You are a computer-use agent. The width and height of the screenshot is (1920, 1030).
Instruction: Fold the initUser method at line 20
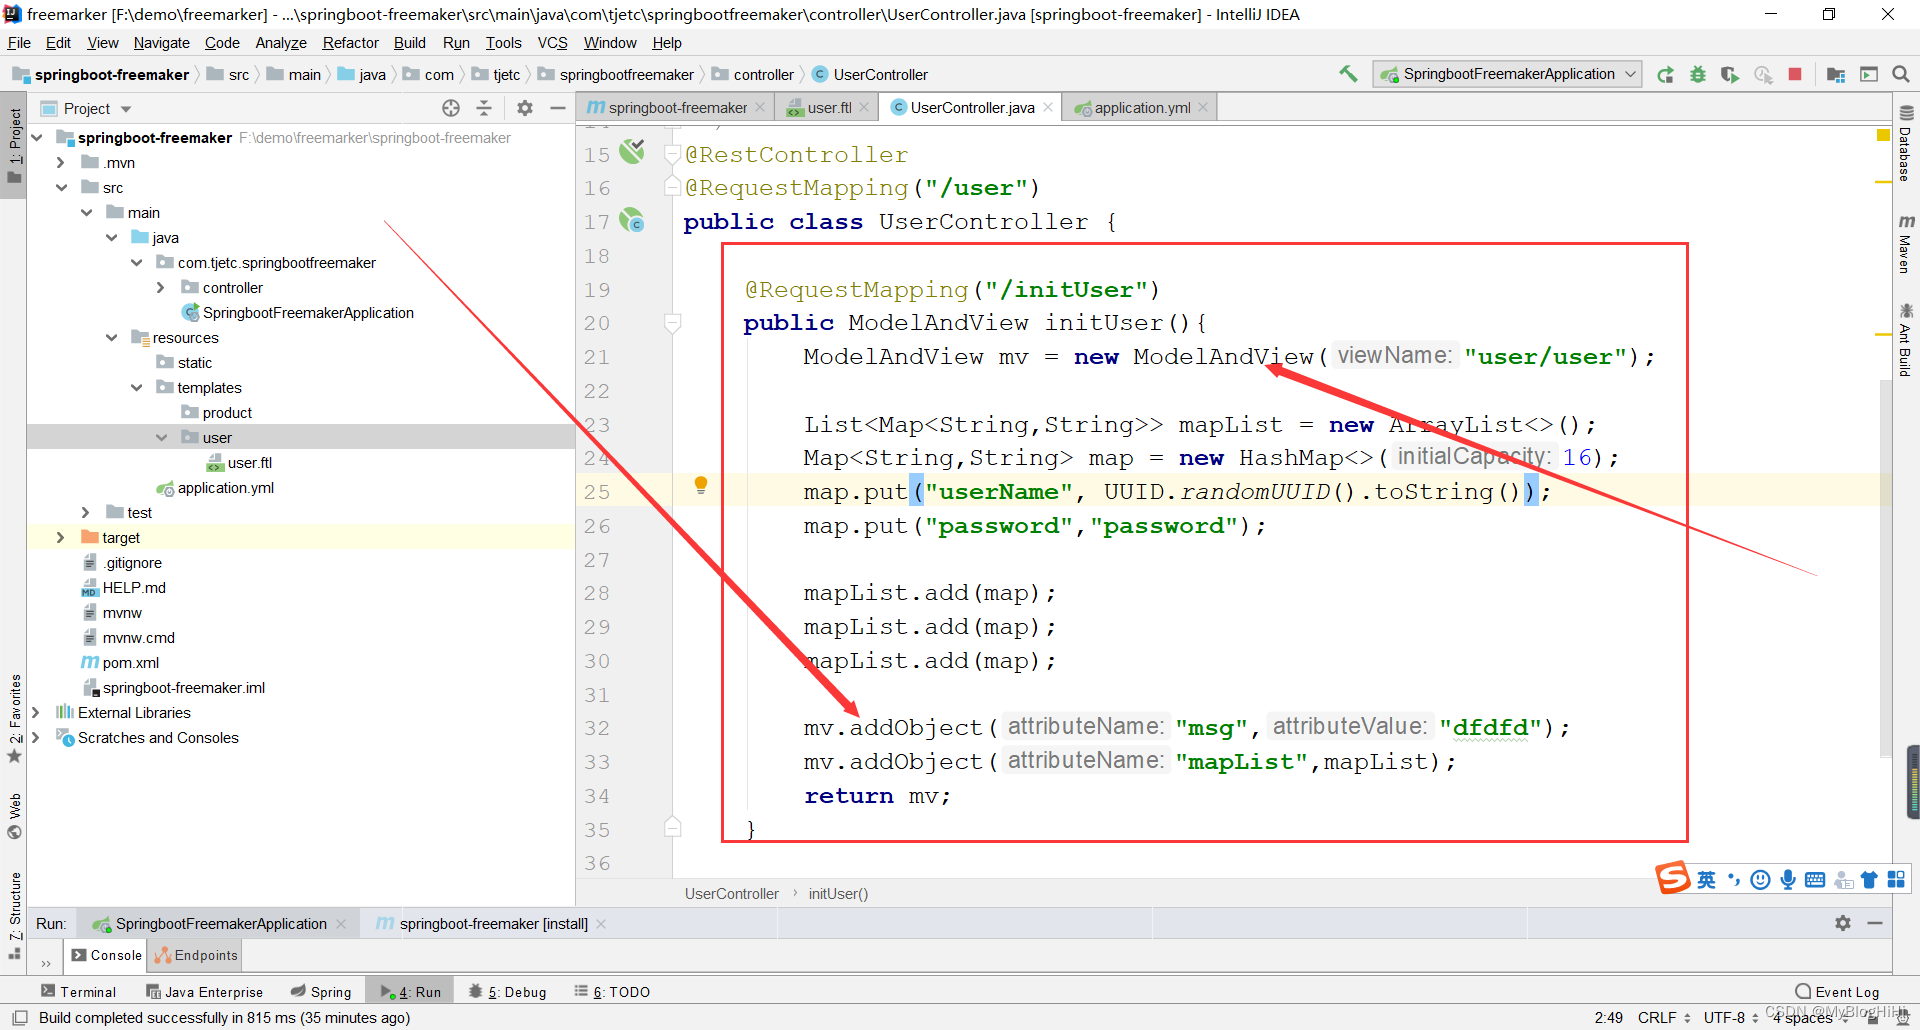pyautogui.click(x=673, y=322)
